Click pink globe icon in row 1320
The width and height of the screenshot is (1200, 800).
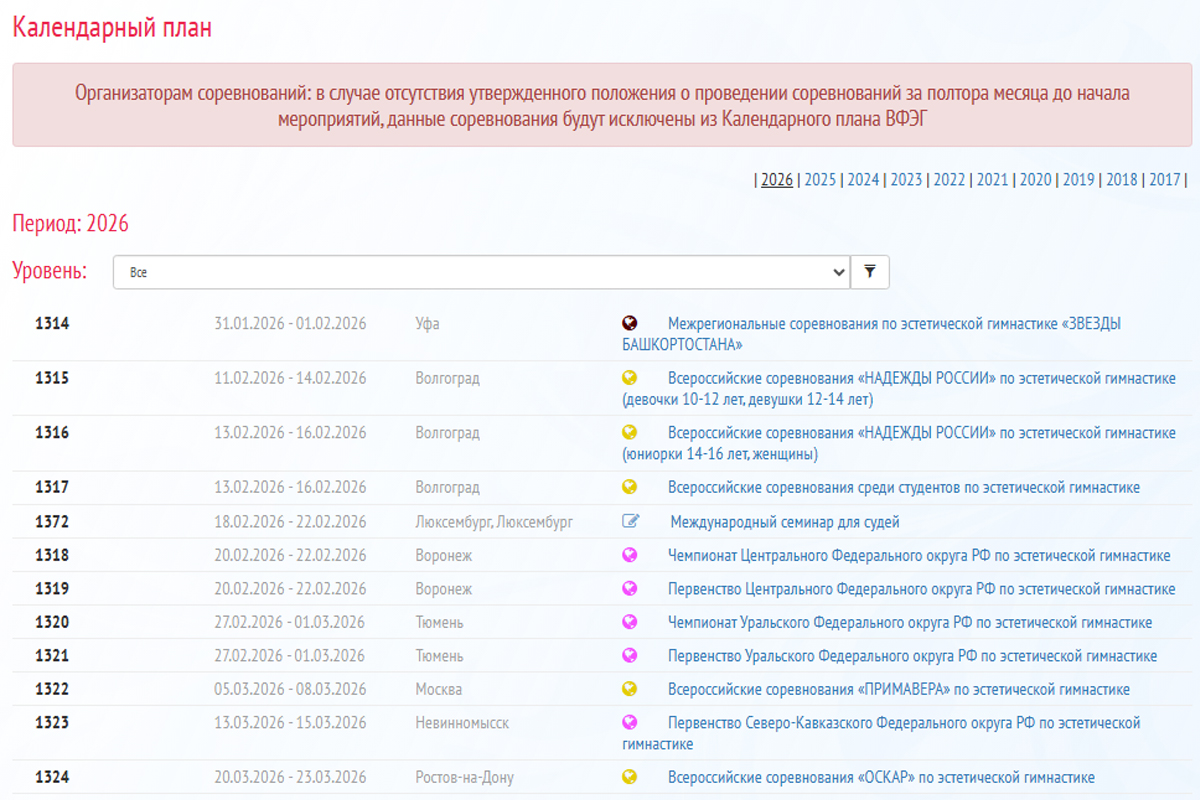(629, 622)
